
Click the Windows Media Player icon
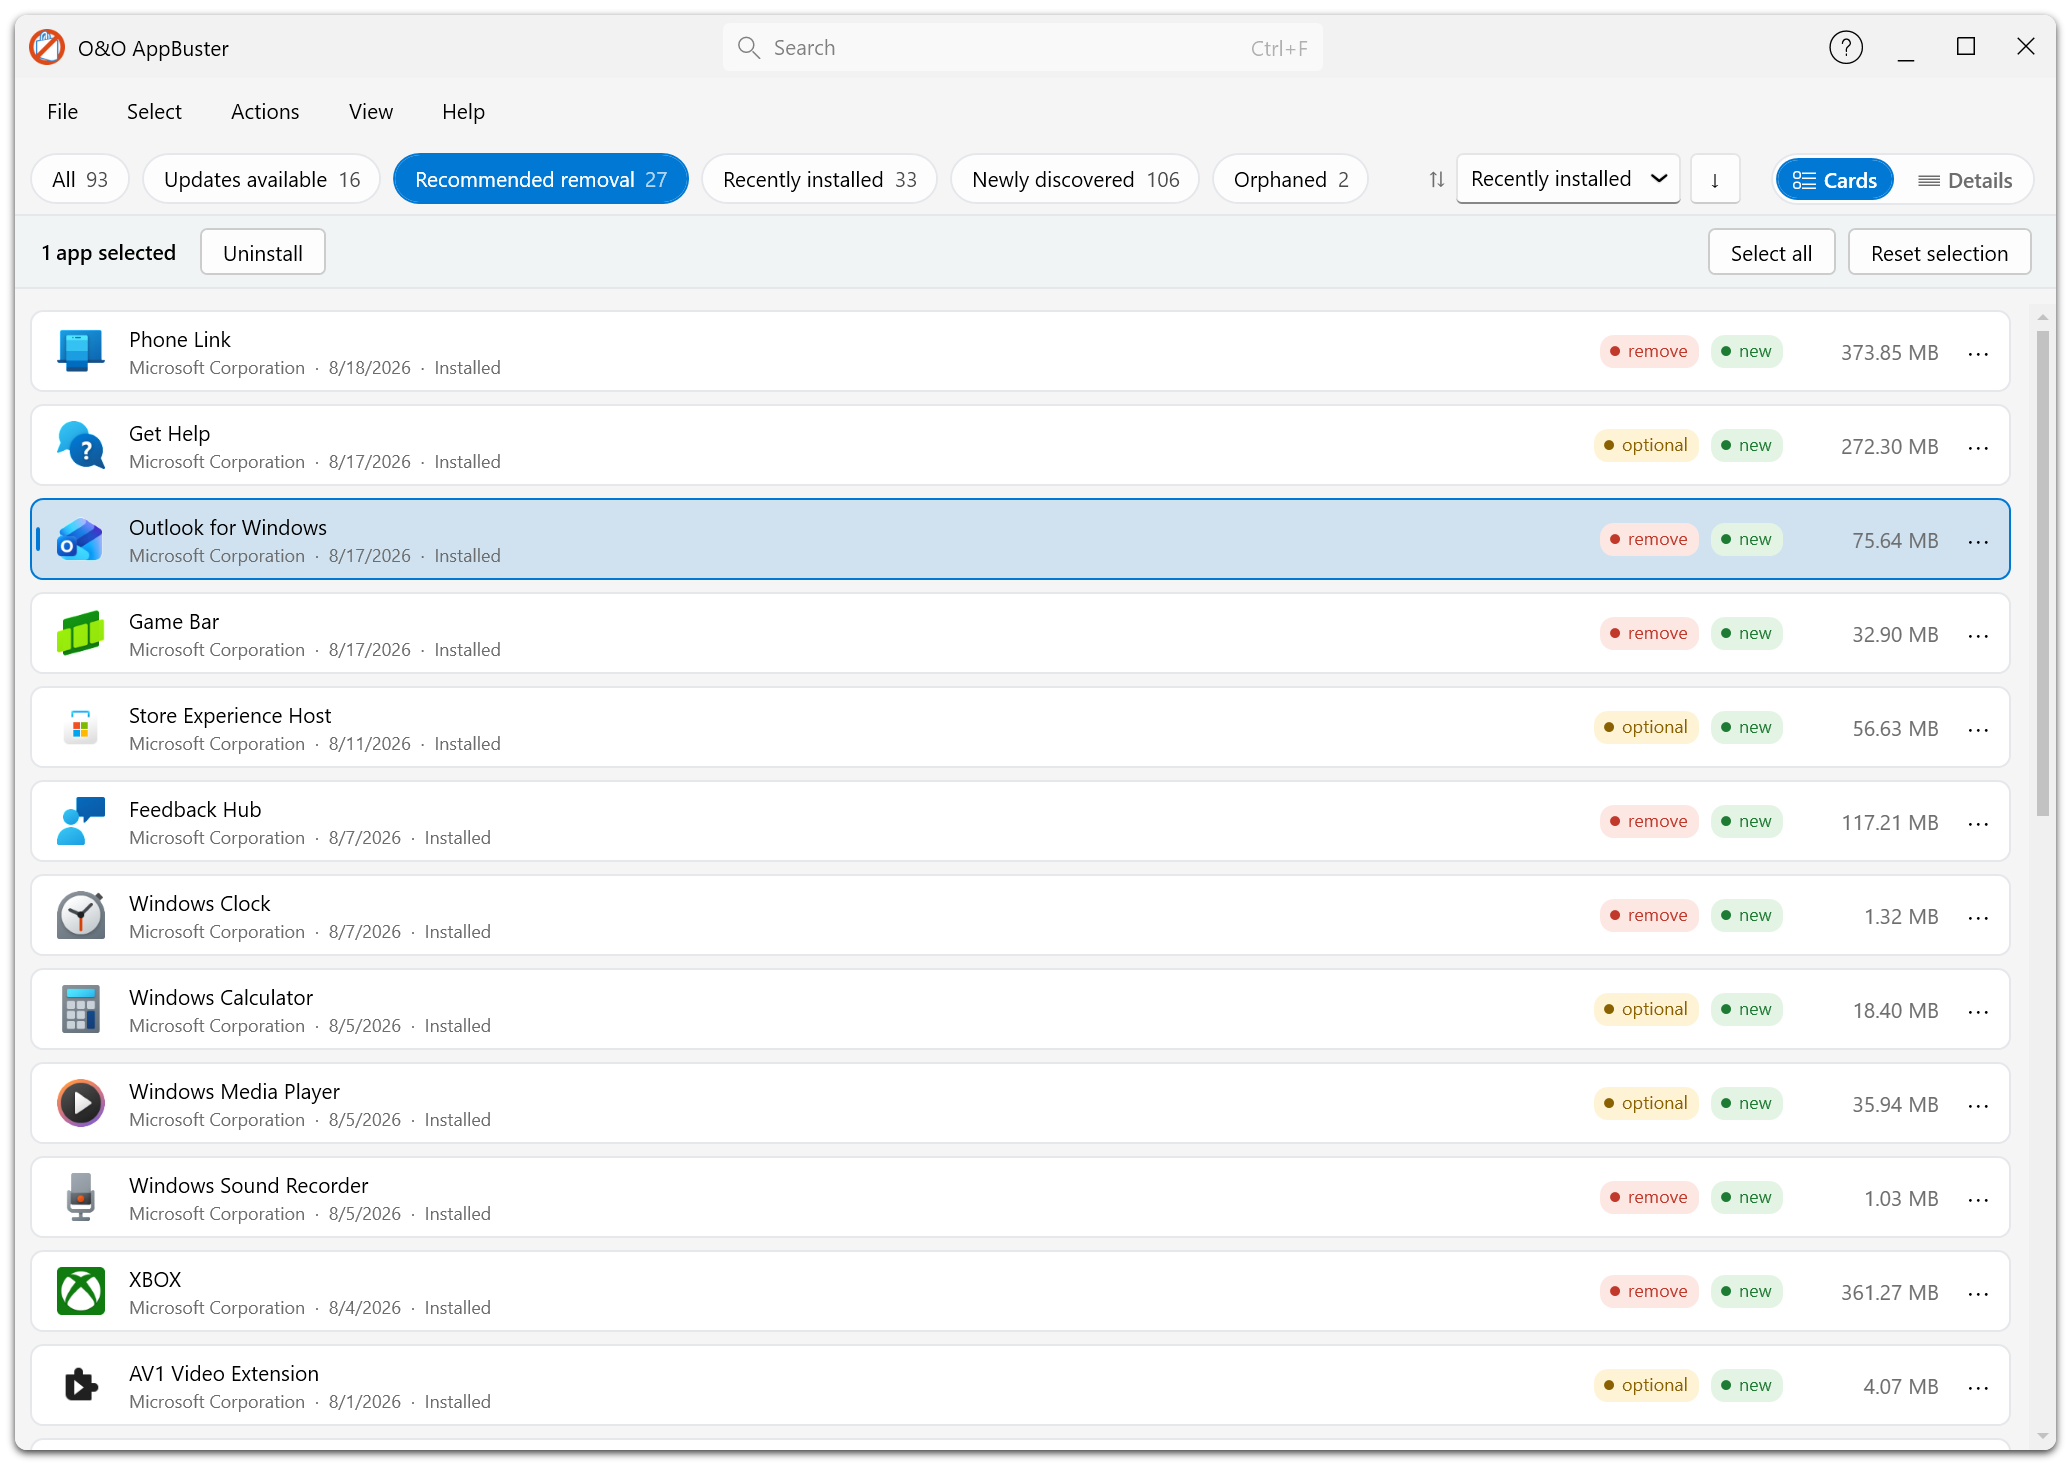80,1103
